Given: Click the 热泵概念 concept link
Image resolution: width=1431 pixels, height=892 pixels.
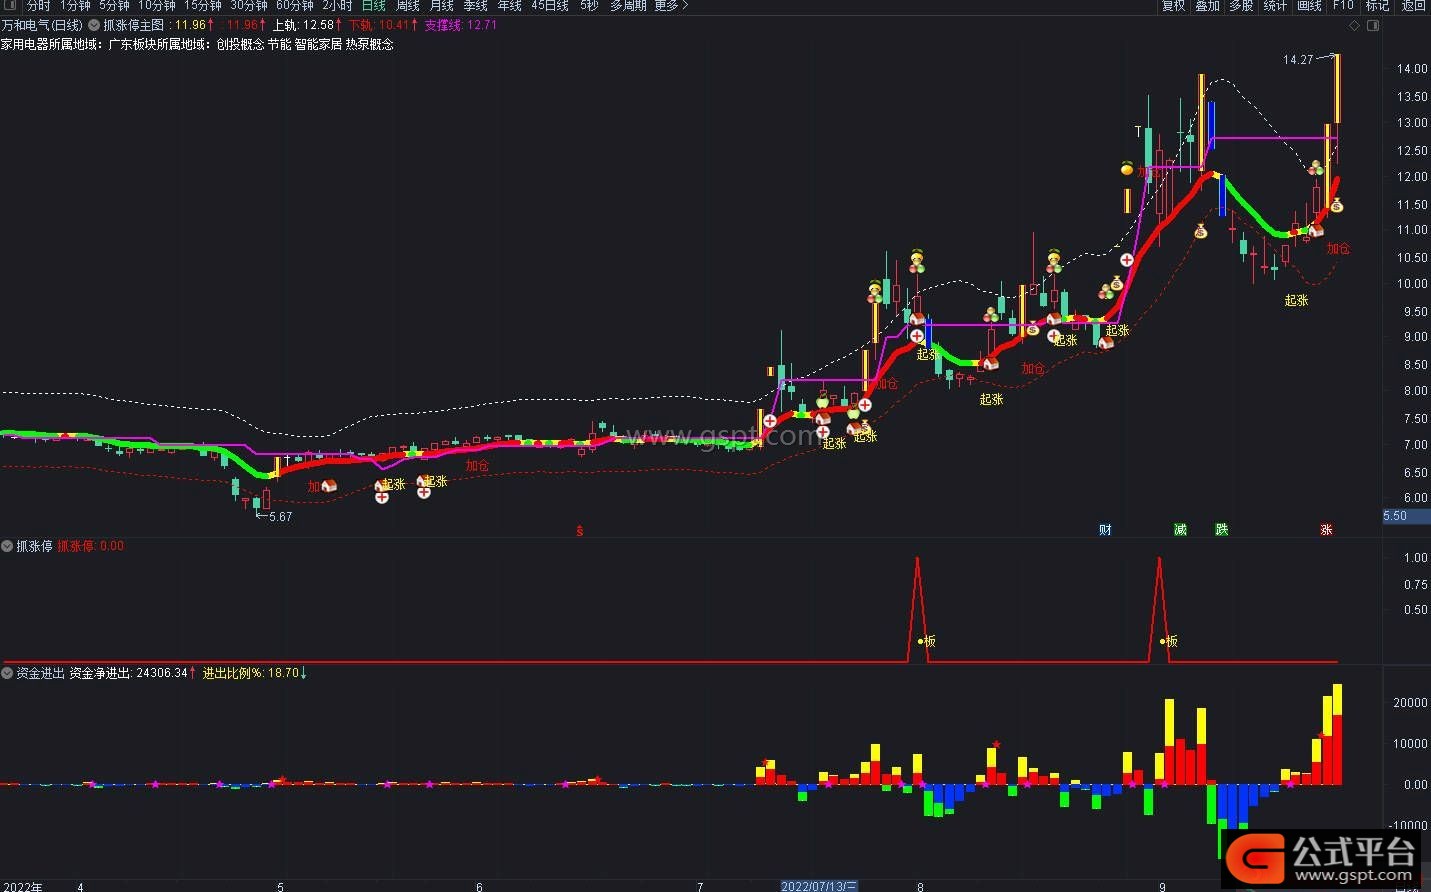Looking at the screenshot, I should (370, 44).
